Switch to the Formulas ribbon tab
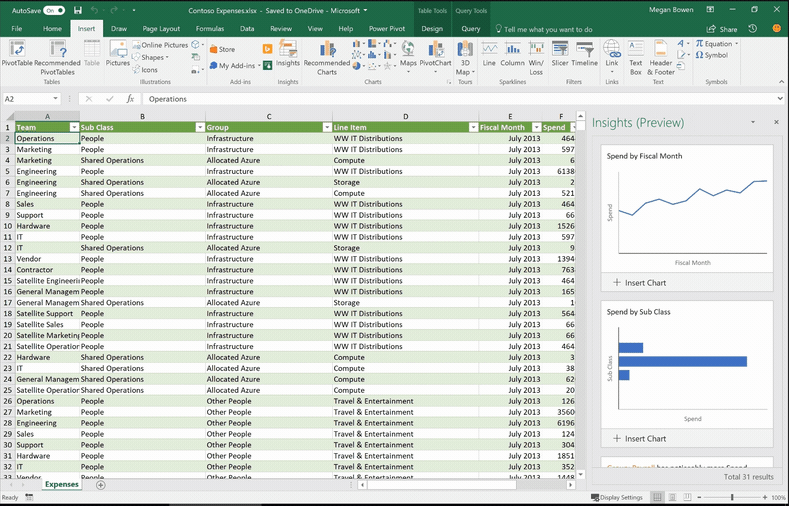 (210, 29)
